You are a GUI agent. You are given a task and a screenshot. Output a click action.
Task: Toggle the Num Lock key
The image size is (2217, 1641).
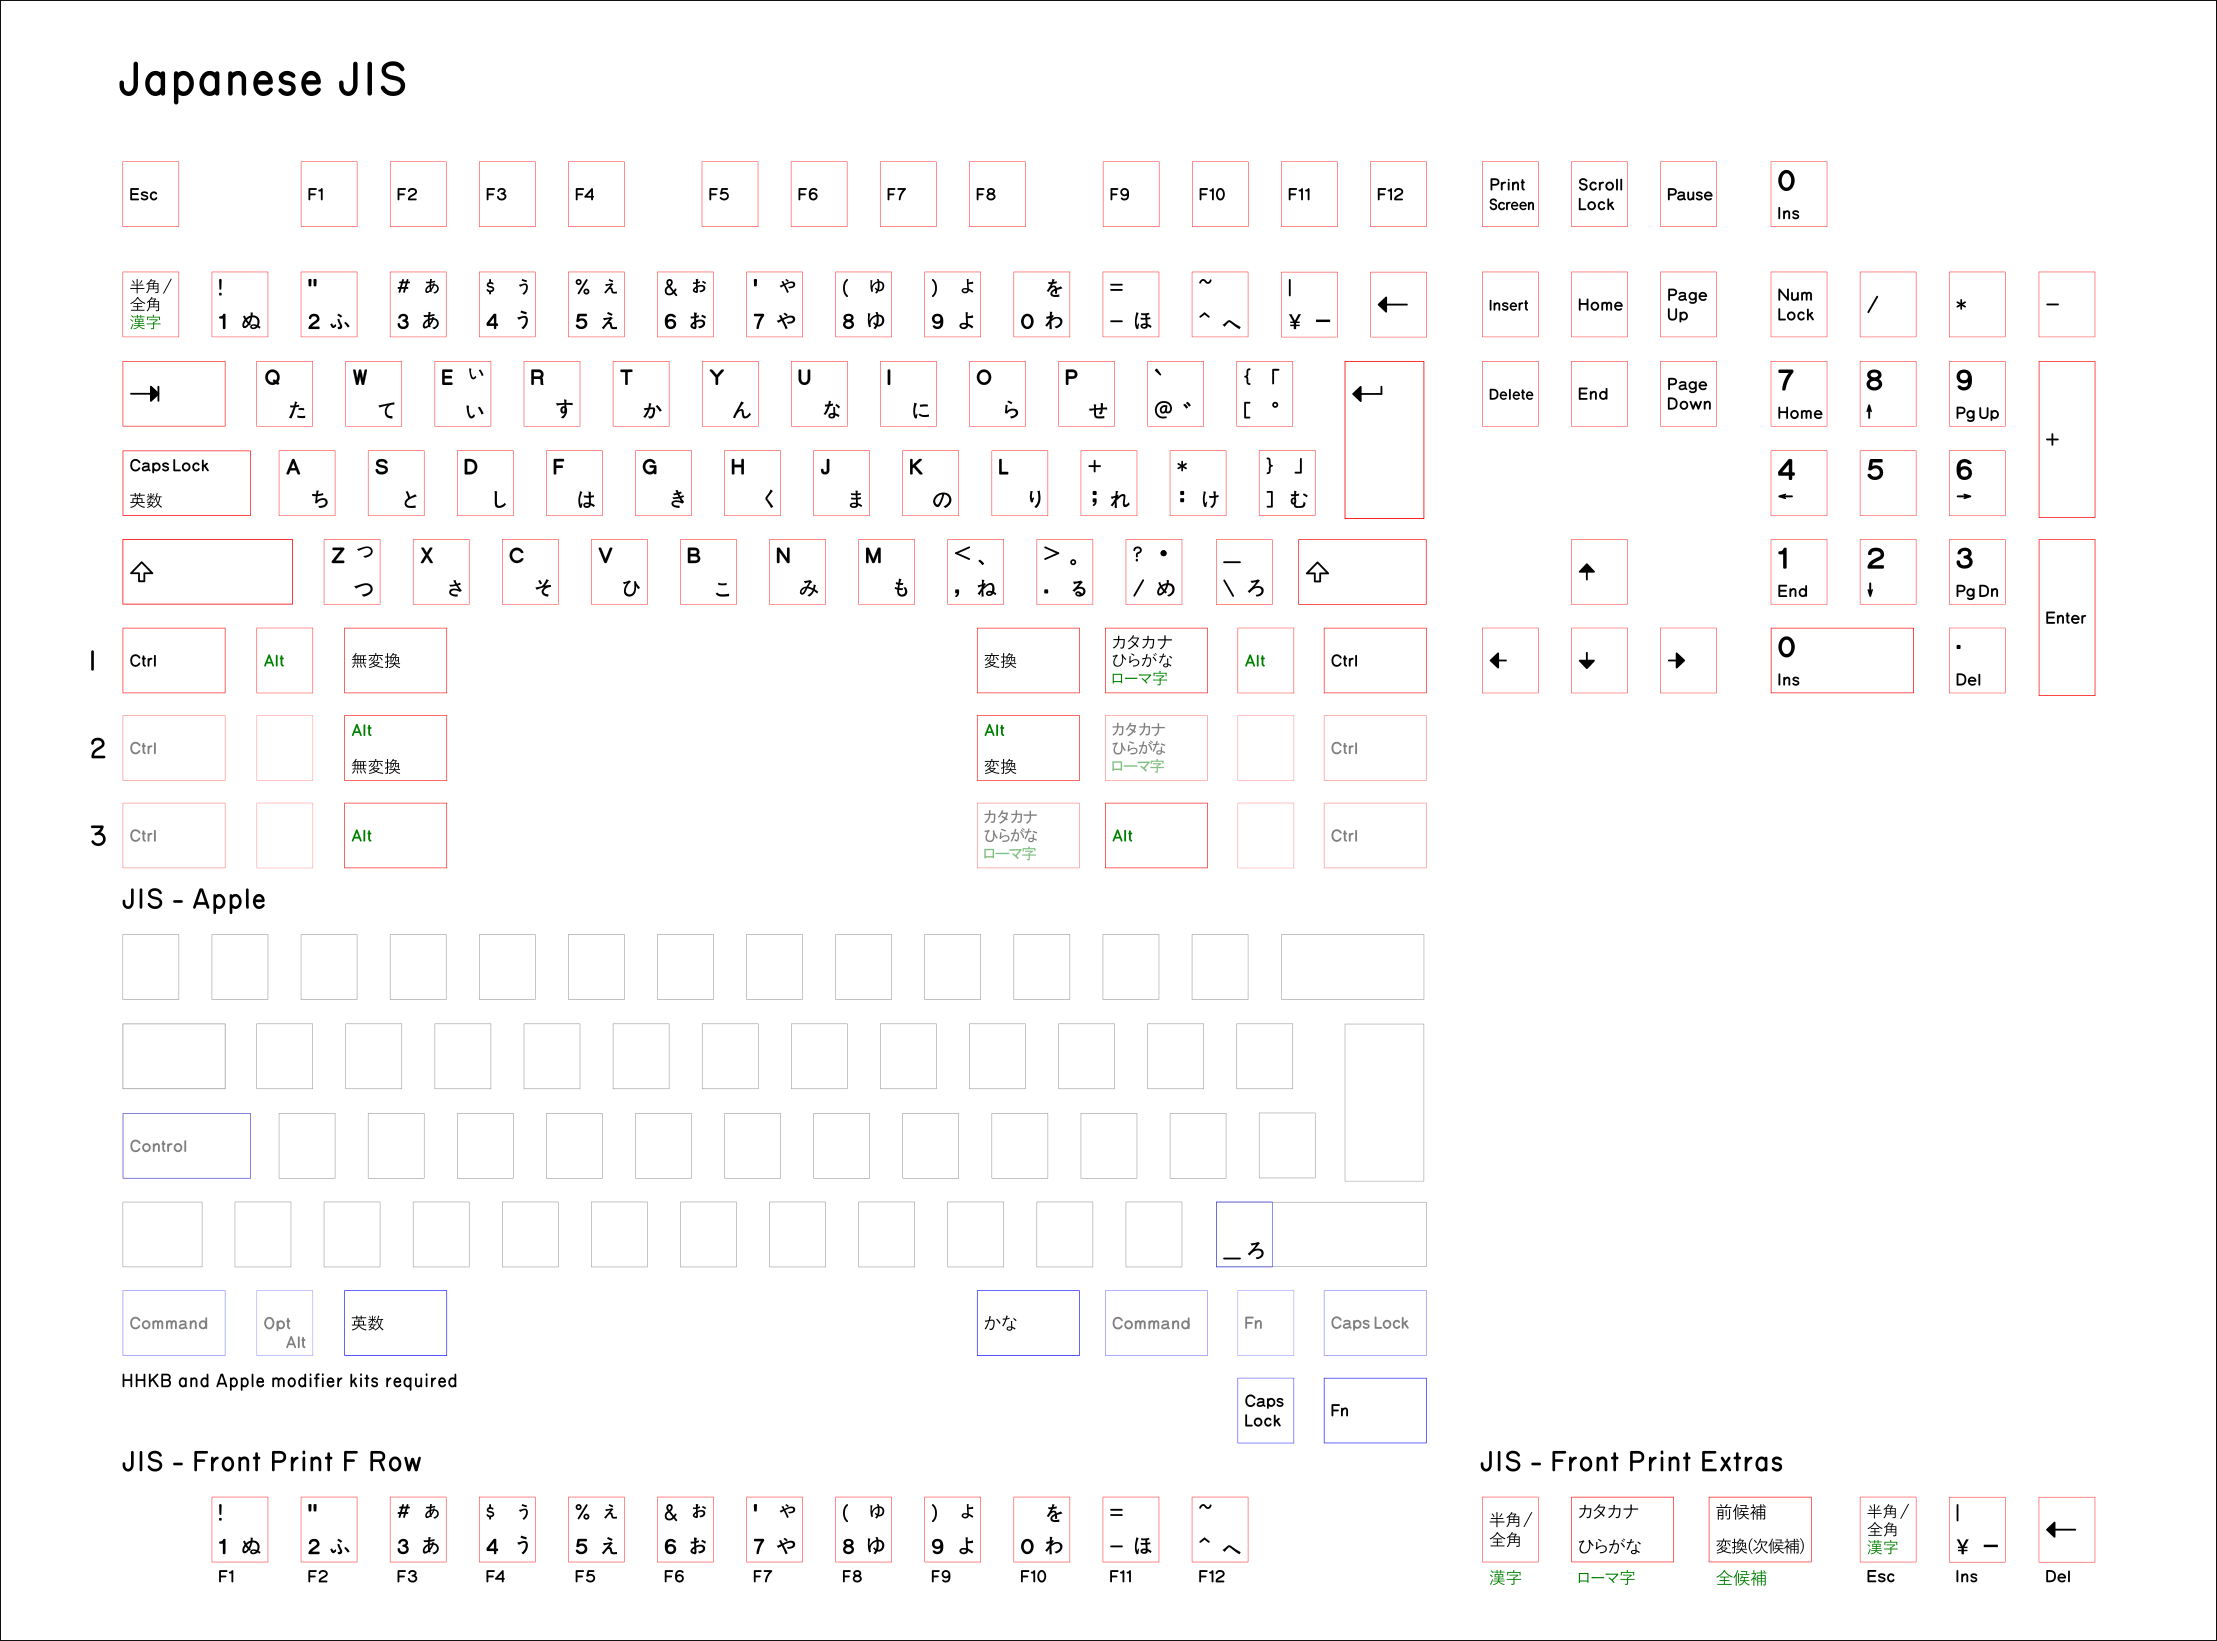coord(1797,305)
